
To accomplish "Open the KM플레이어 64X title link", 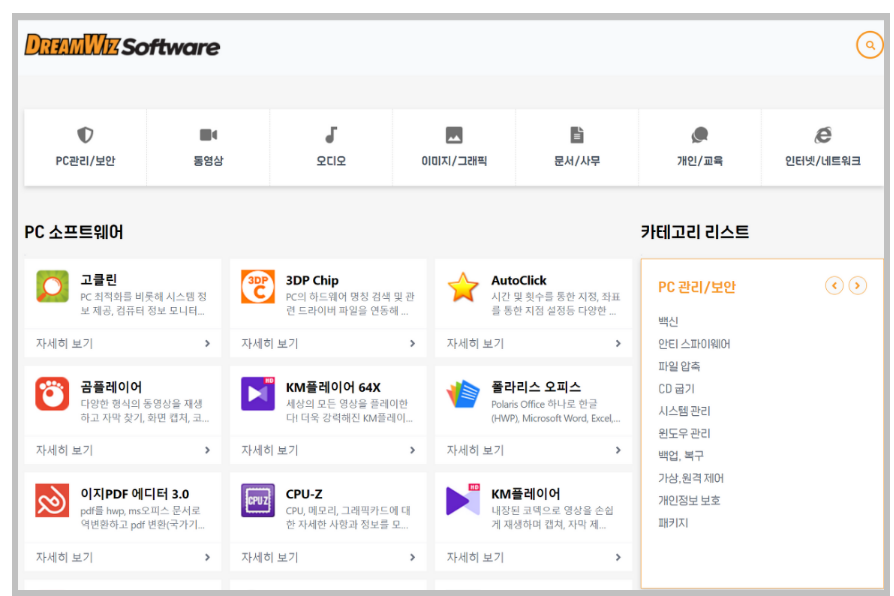I will [333, 387].
